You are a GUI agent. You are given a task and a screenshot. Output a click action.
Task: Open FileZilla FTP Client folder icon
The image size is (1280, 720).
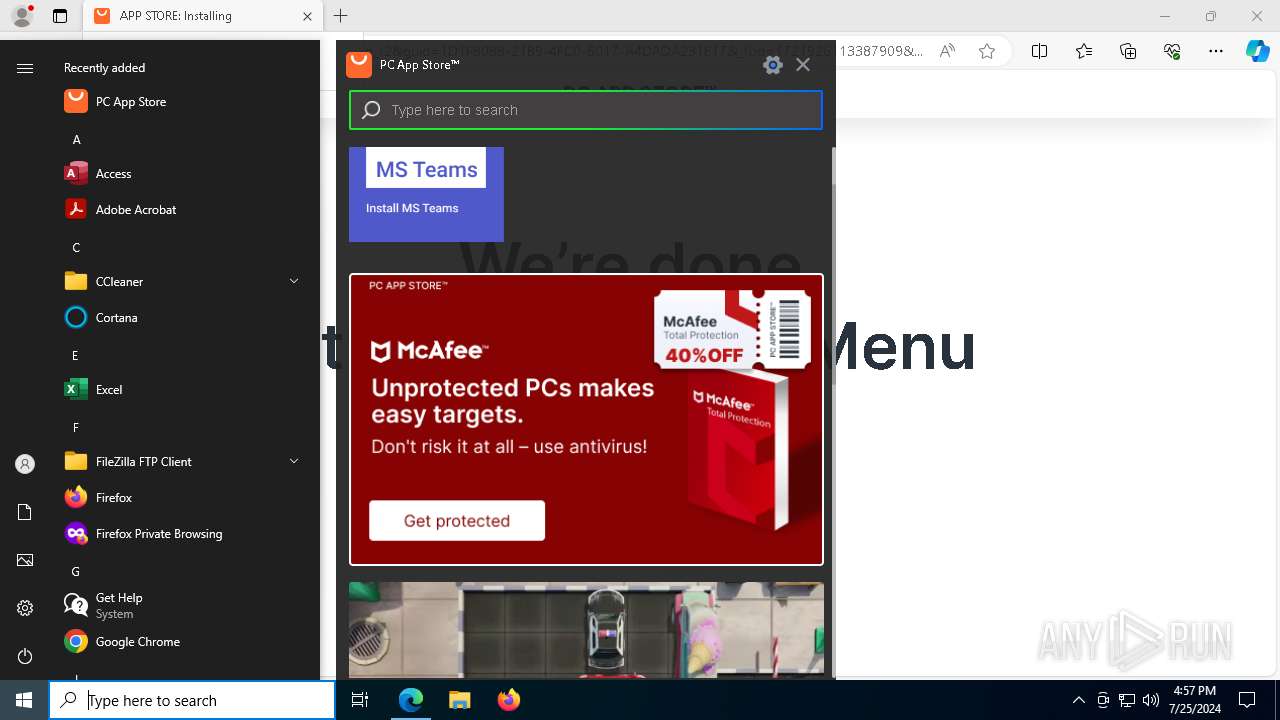76,461
